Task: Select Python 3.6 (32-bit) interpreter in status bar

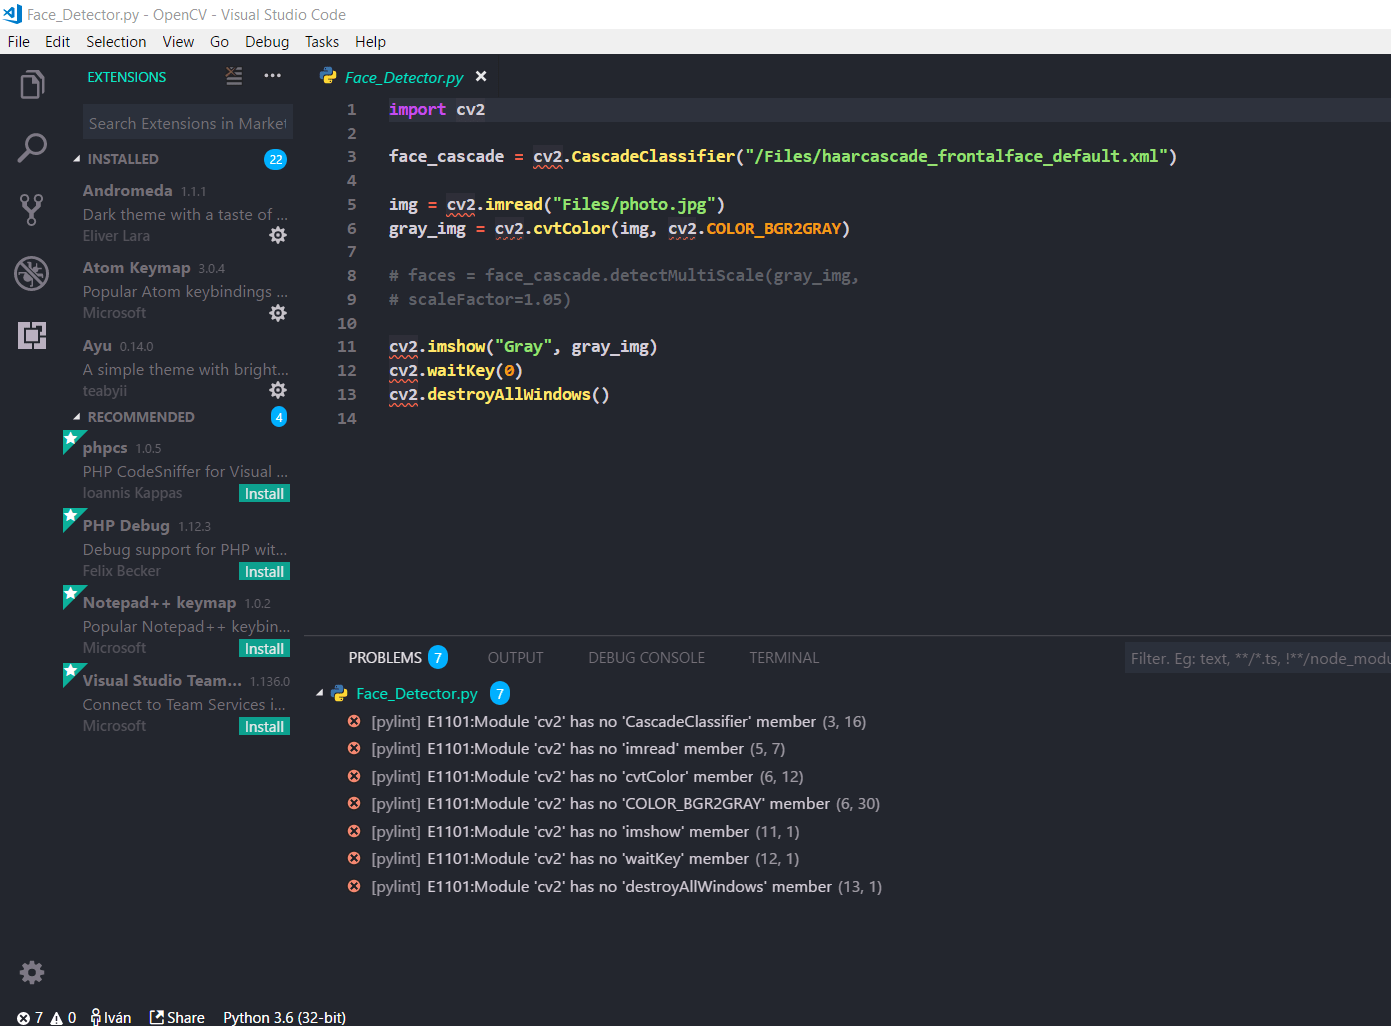Action: [284, 1017]
